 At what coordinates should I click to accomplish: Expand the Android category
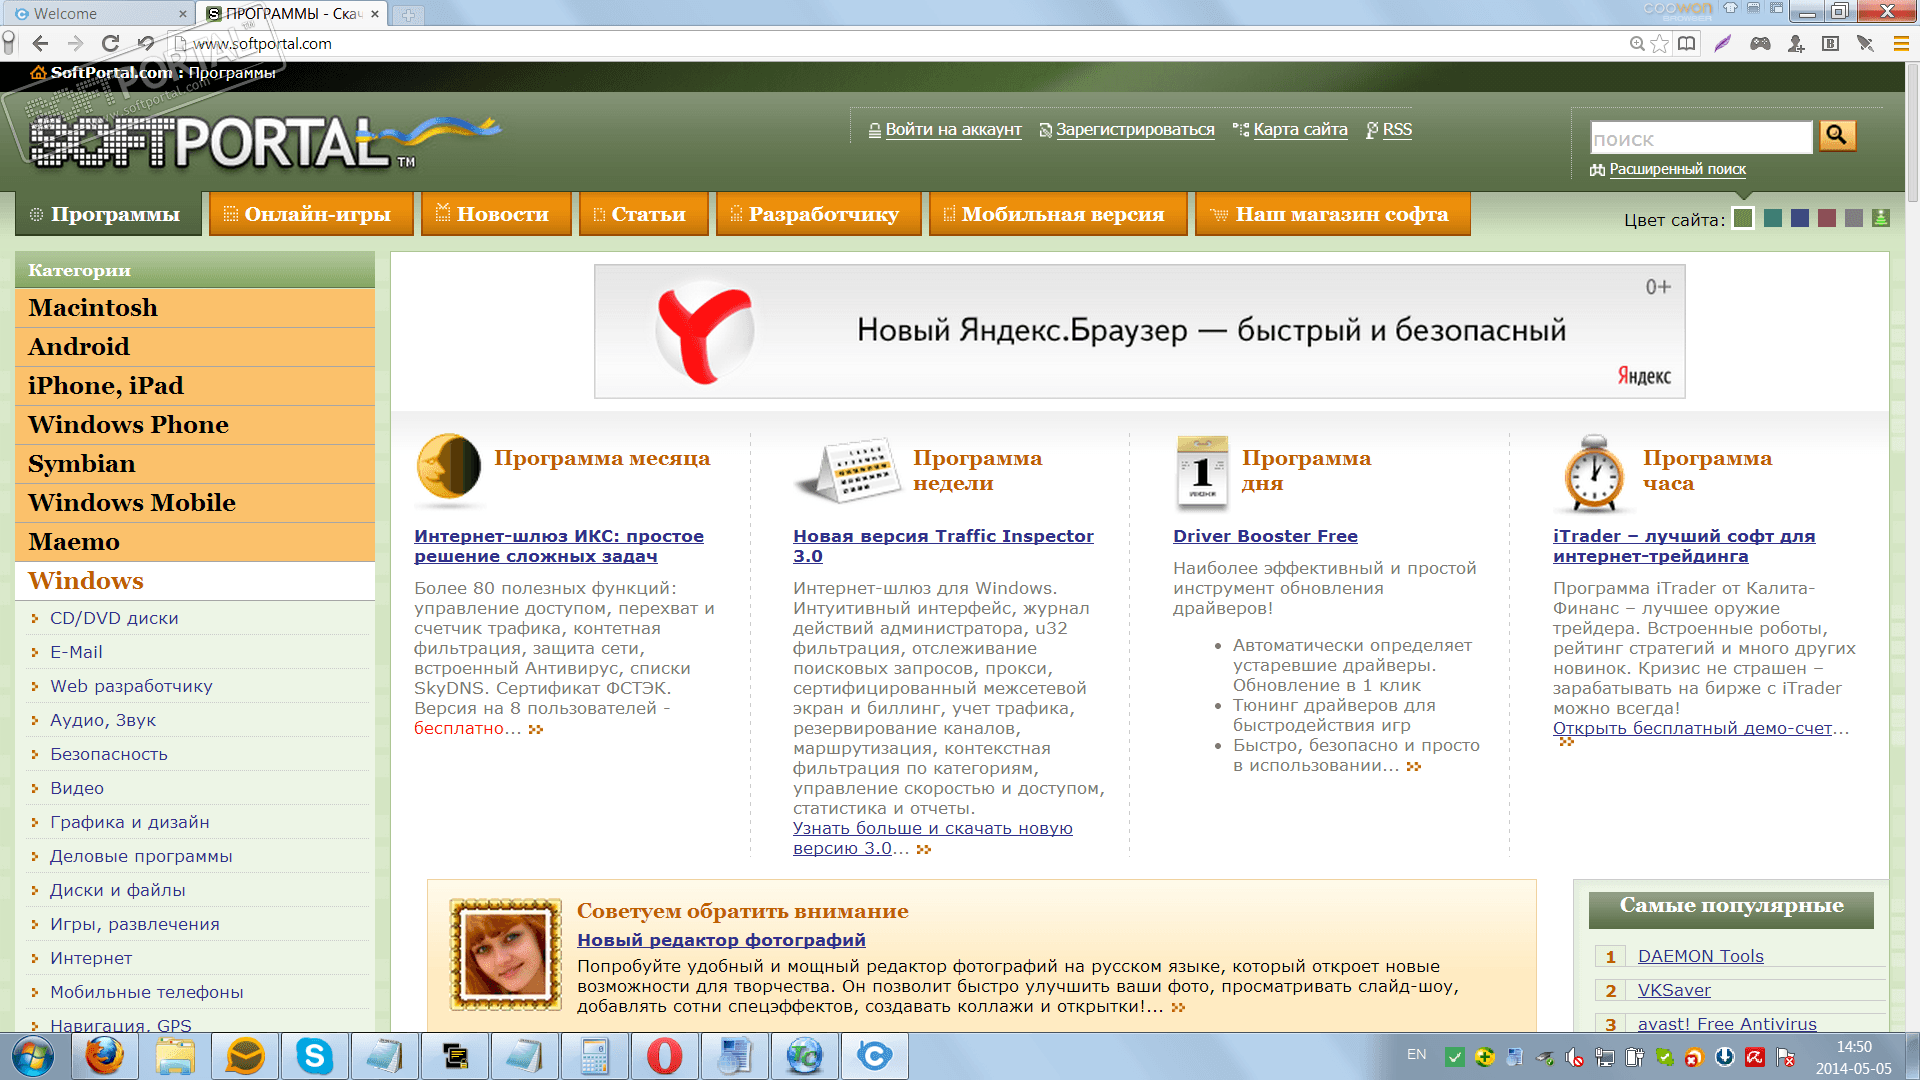pyautogui.click(x=79, y=347)
